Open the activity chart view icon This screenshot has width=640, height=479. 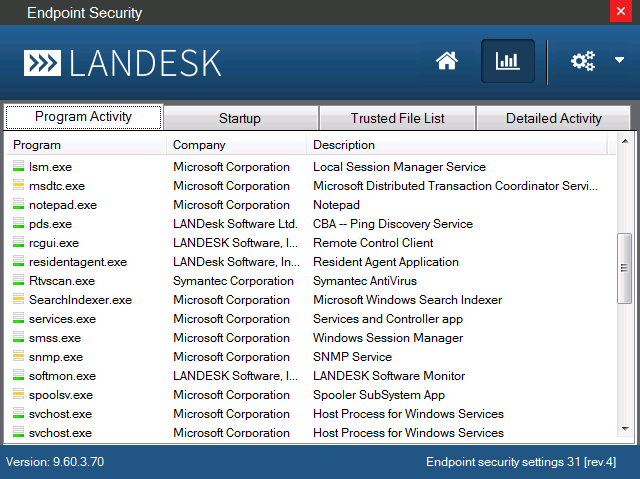click(508, 61)
